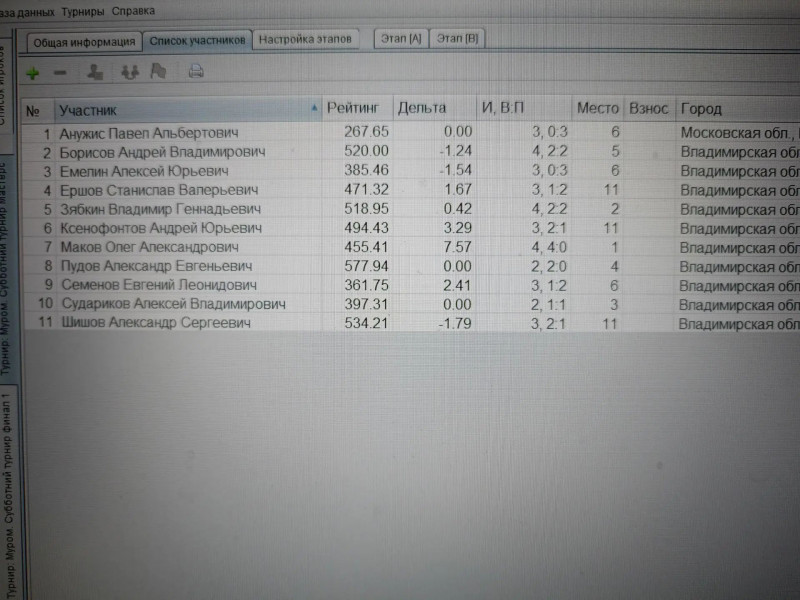Select row Борисов Андрей Владимирович

coord(411,152)
